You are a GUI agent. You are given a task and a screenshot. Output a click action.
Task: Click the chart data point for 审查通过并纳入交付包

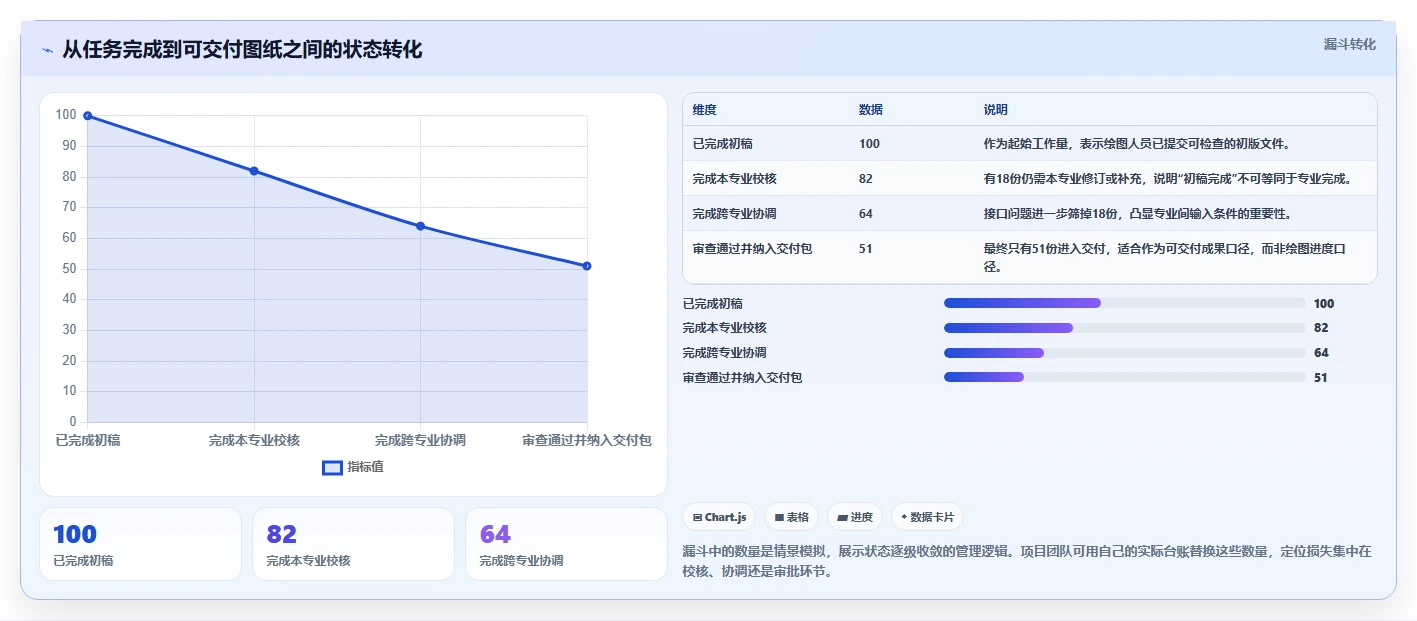coord(587,266)
